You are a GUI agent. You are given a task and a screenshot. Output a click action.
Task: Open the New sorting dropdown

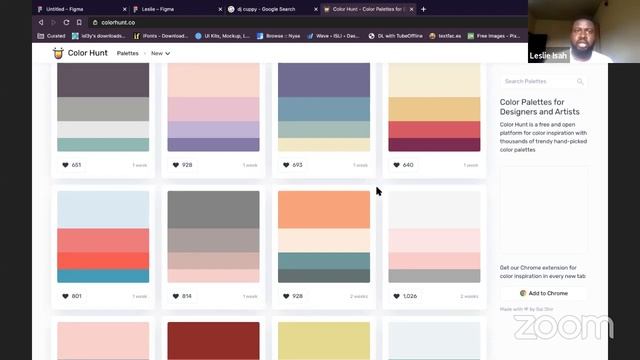pos(160,53)
